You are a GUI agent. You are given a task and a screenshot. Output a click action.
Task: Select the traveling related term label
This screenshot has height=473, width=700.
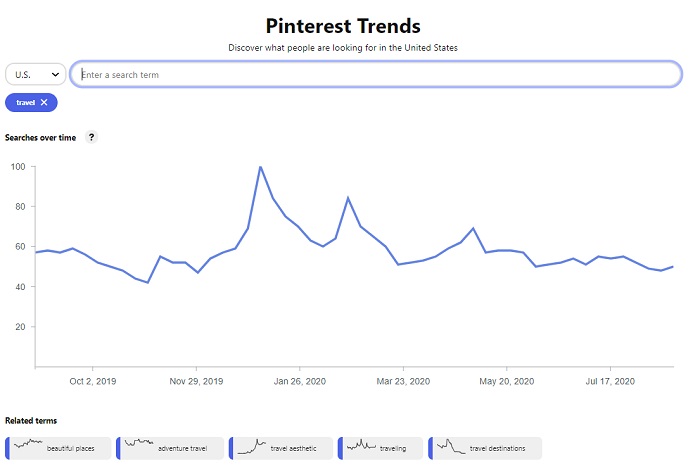pyautogui.click(x=393, y=449)
